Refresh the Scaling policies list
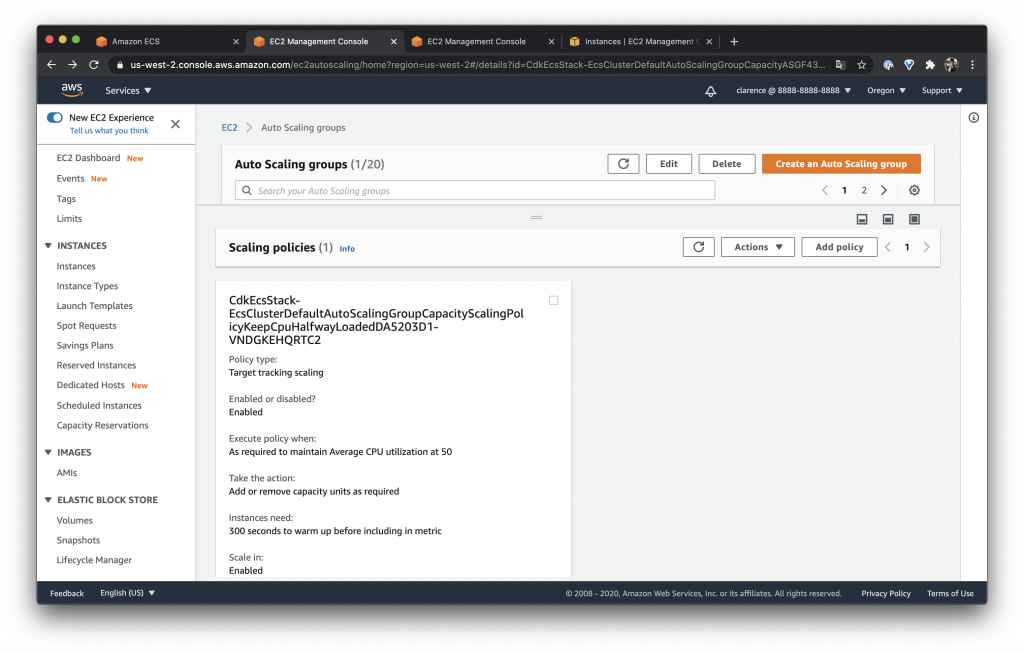1024x653 pixels. tap(699, 247)
